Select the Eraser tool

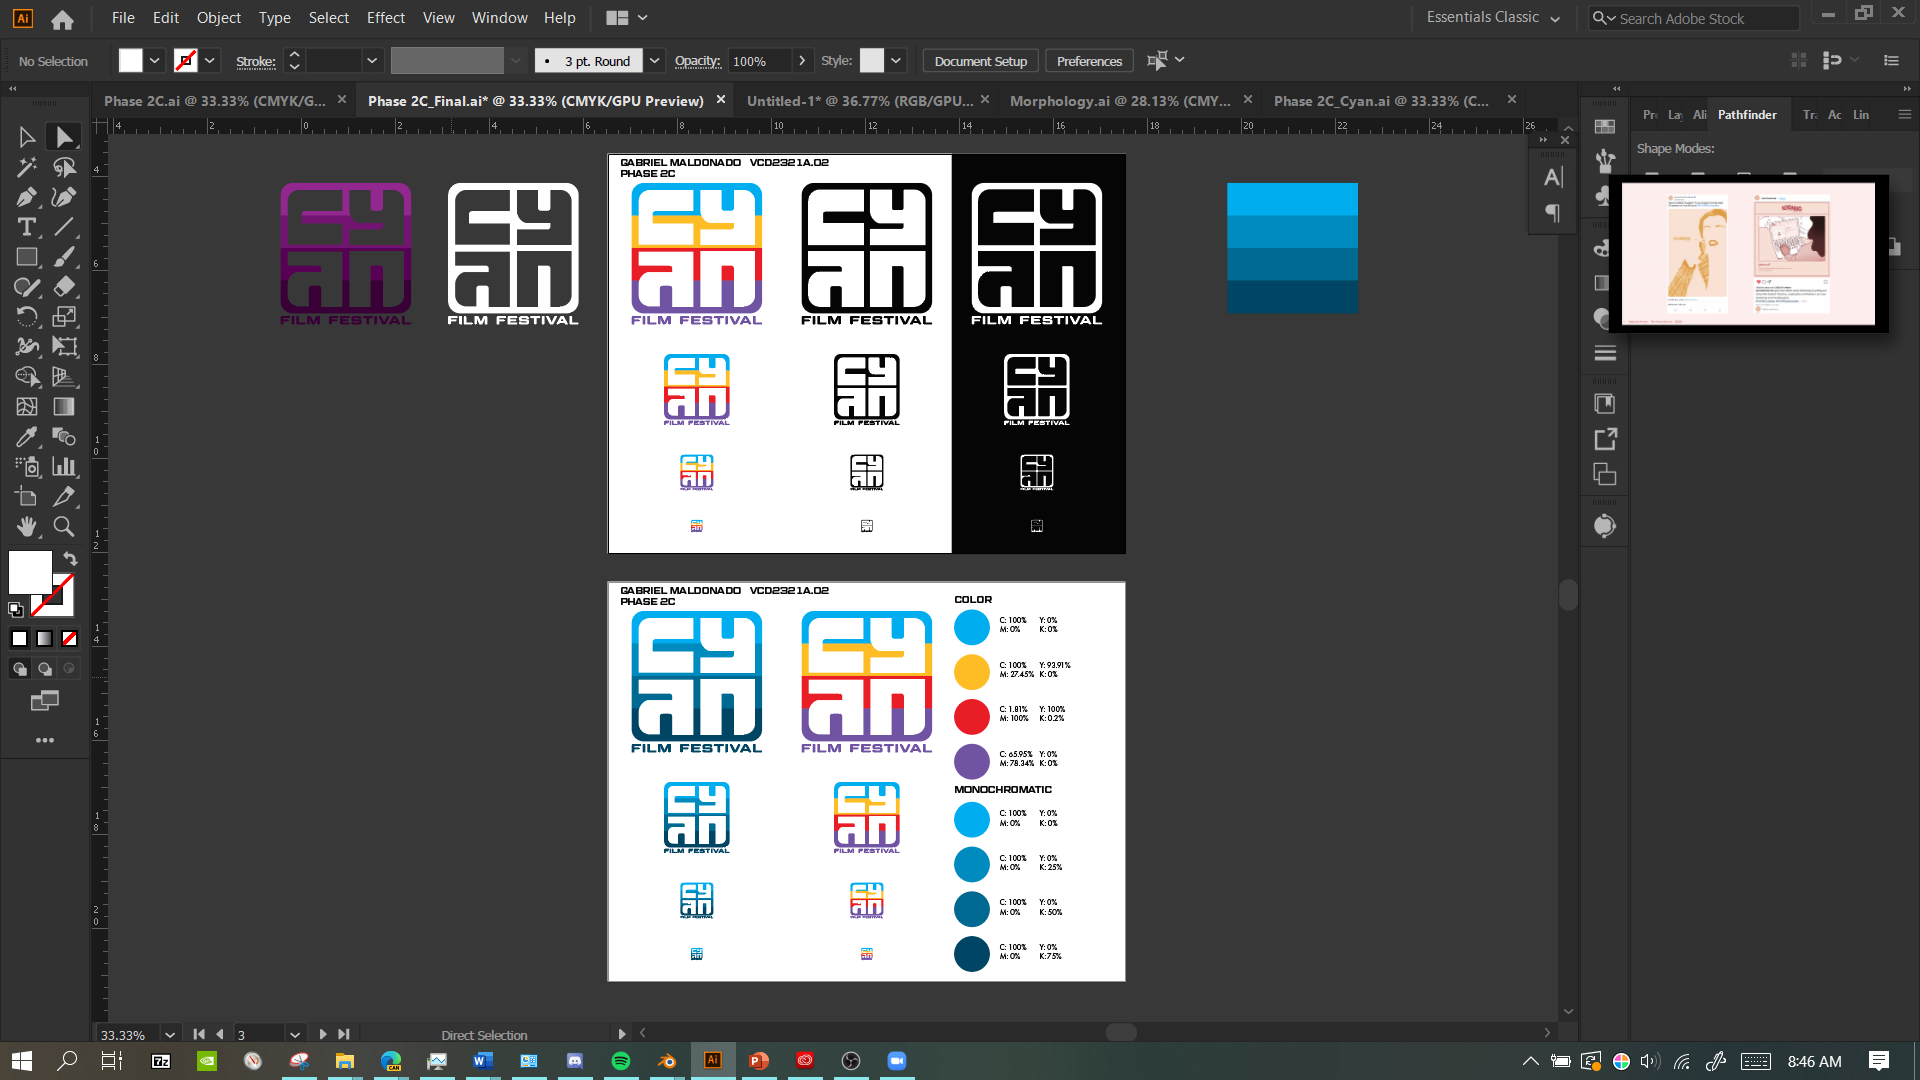[x=64, y=287]
